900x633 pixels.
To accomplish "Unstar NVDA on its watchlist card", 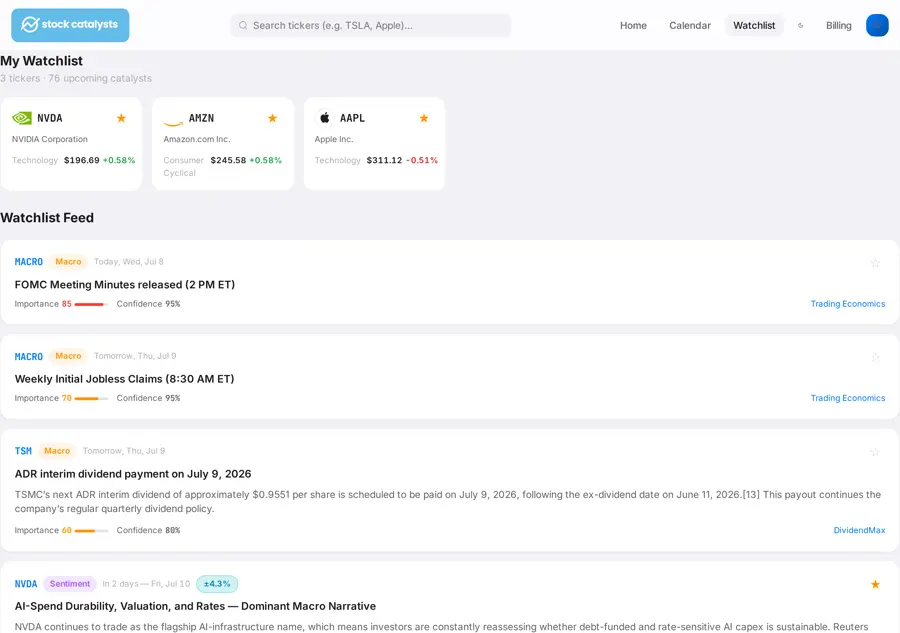I will [121, 118].
